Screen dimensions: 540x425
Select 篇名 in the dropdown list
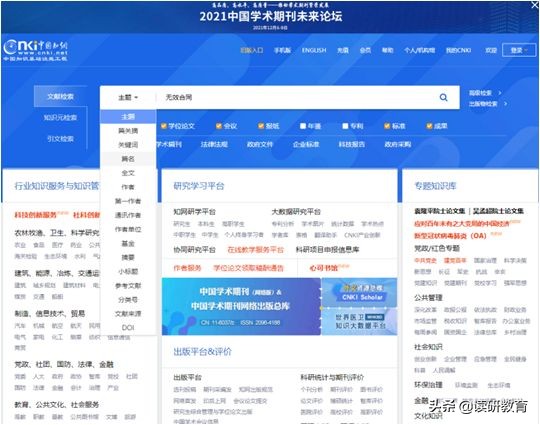(x=128, y=159)
